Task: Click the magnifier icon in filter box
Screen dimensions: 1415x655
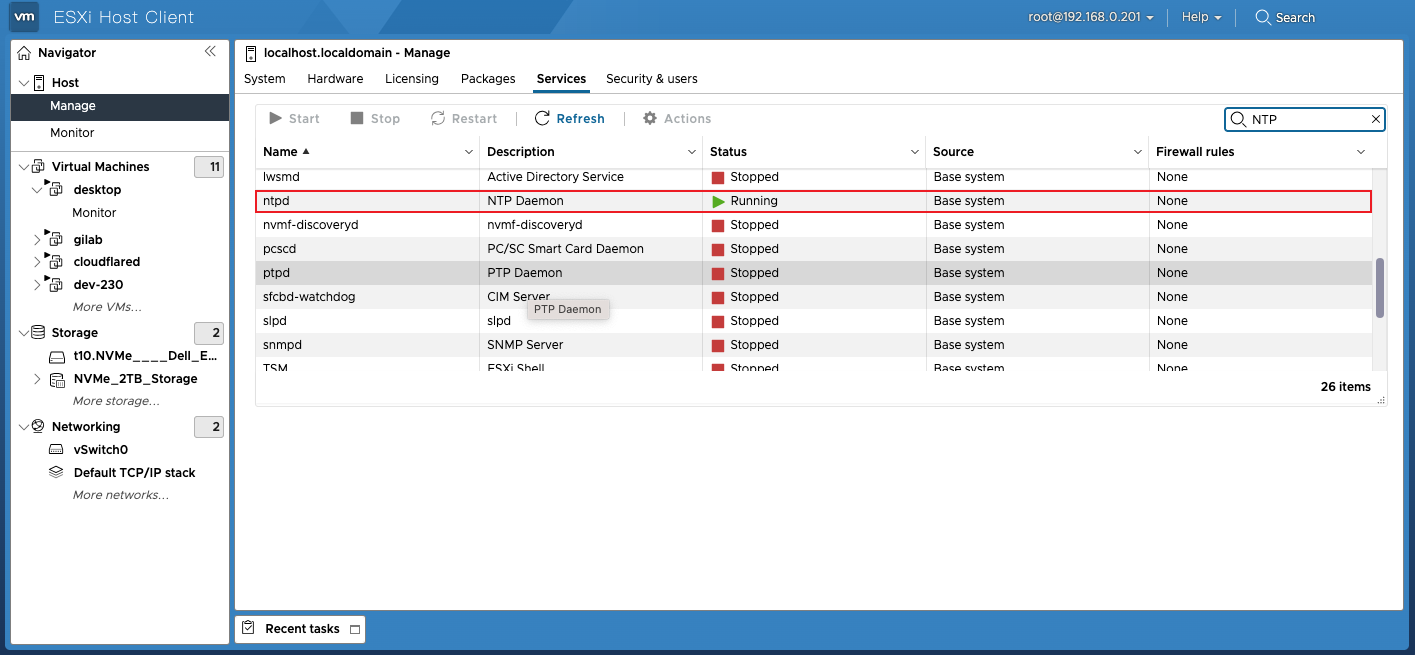Action: coord(1238,120)
